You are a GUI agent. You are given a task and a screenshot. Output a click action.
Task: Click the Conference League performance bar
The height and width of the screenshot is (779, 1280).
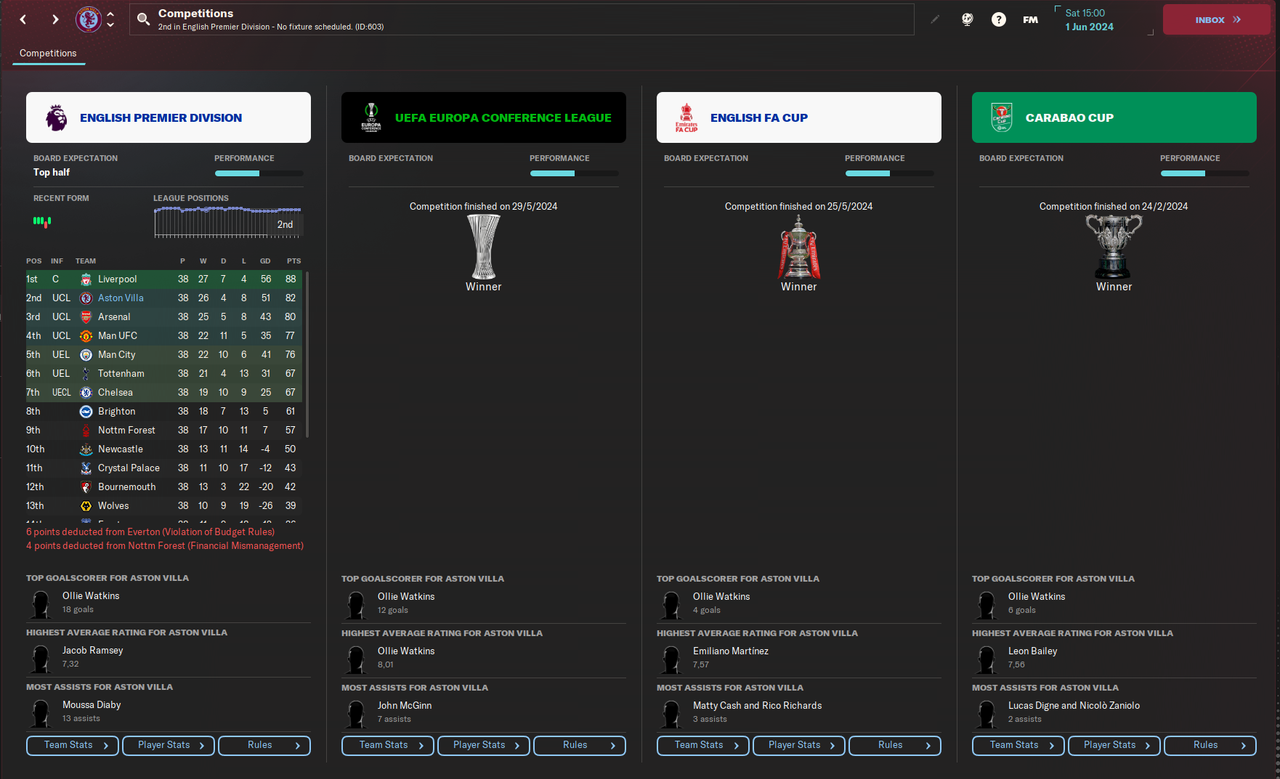574,174
